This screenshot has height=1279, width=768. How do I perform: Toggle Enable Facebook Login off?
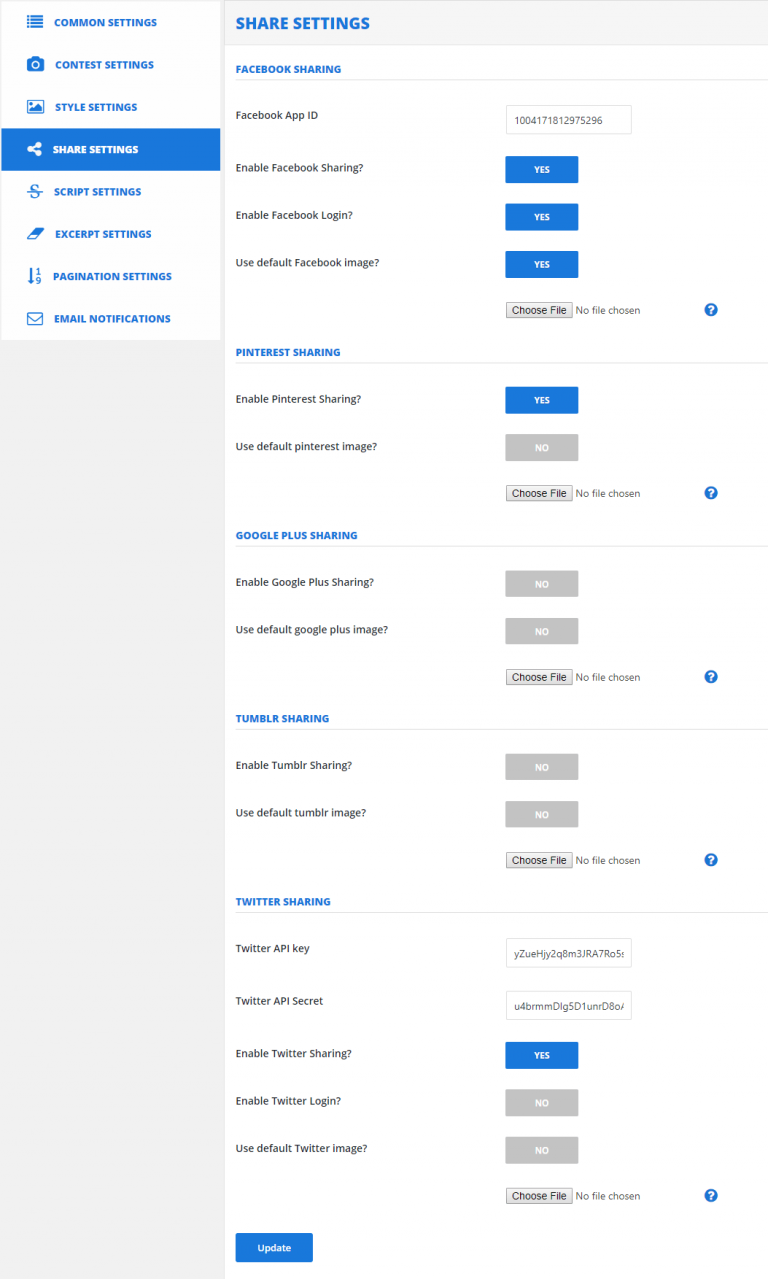pyautogui.click(x=542, y=217)
